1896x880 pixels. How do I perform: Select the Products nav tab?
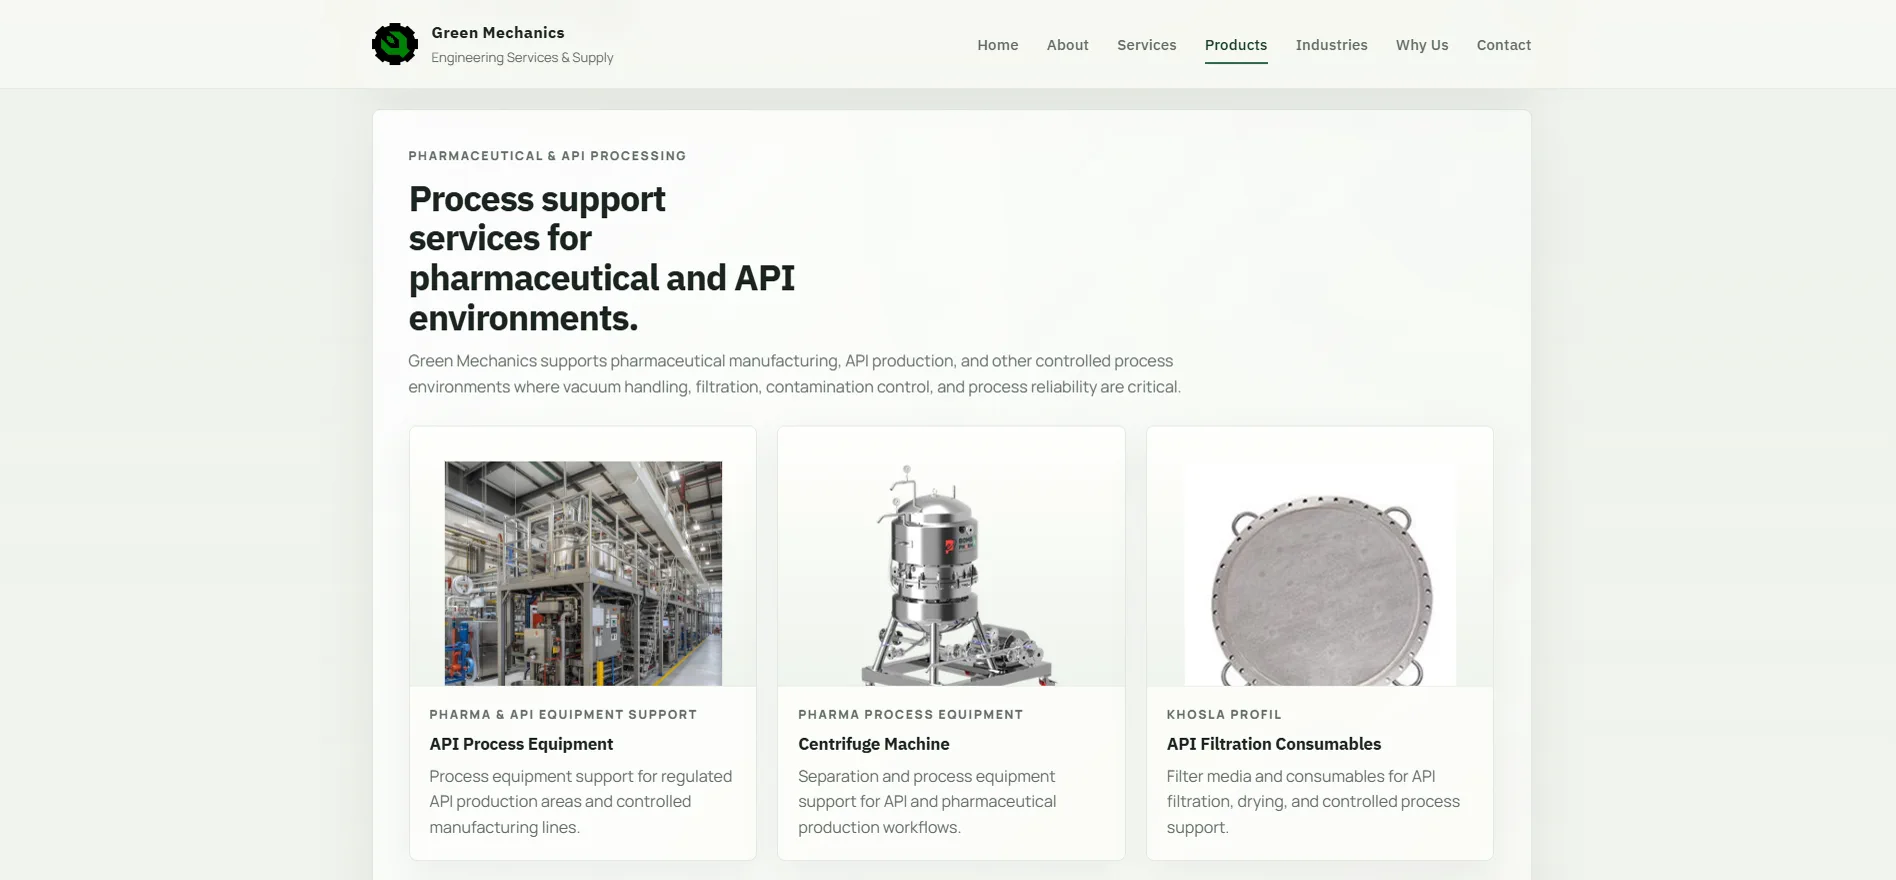pos(1235,45)
